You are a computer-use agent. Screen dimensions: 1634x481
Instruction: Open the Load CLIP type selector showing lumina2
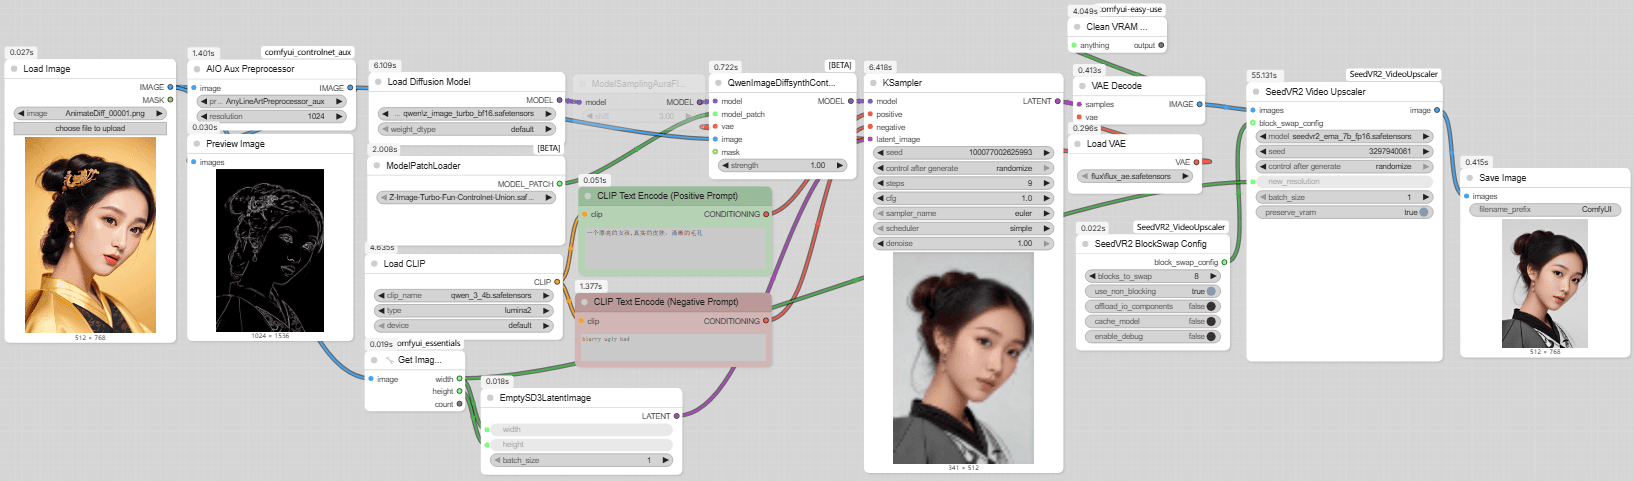465,311
